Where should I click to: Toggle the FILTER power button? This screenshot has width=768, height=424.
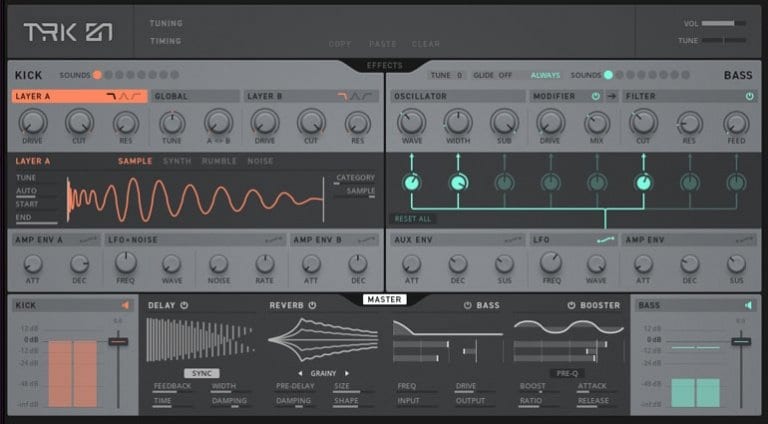[x=749, y=96]
